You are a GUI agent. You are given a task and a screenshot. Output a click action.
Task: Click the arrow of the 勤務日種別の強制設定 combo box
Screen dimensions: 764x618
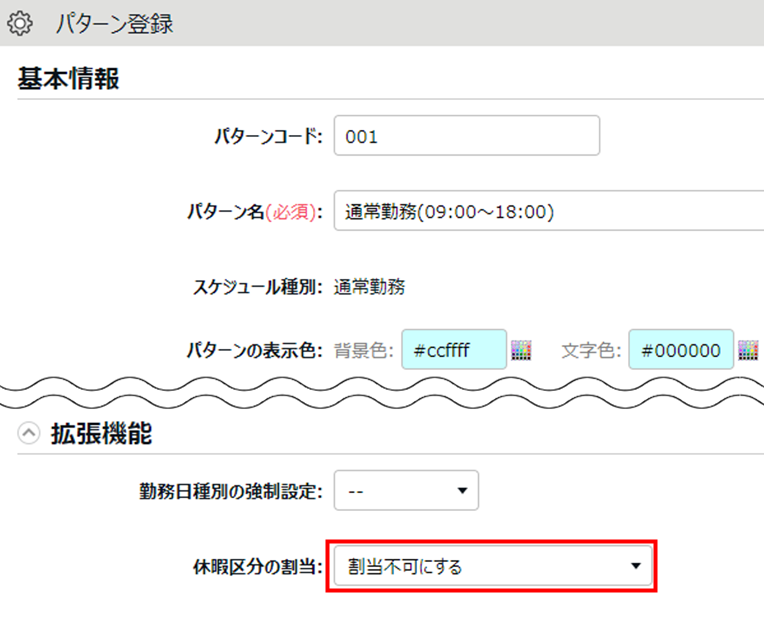point(462,491)
